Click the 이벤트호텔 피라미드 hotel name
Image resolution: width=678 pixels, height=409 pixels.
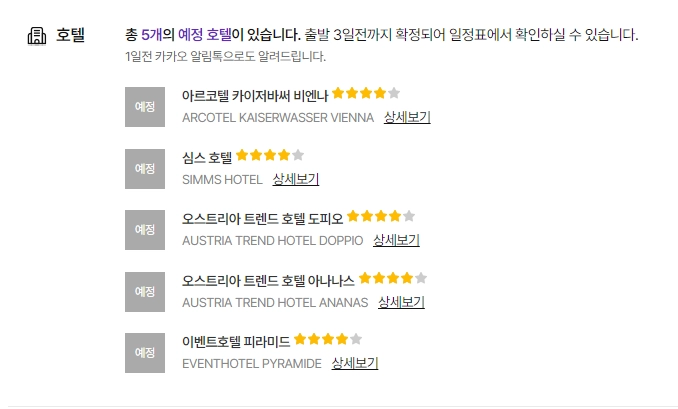pyautogui.click(x=236, y=341)
